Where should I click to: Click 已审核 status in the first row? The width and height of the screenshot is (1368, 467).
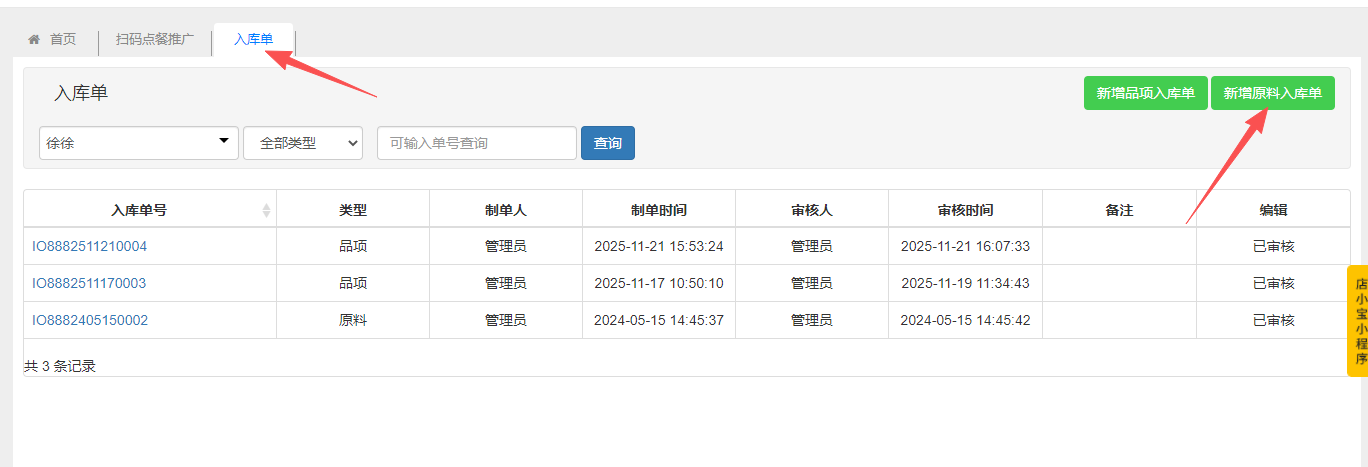pyautogui.click(x=1273, y=246)
